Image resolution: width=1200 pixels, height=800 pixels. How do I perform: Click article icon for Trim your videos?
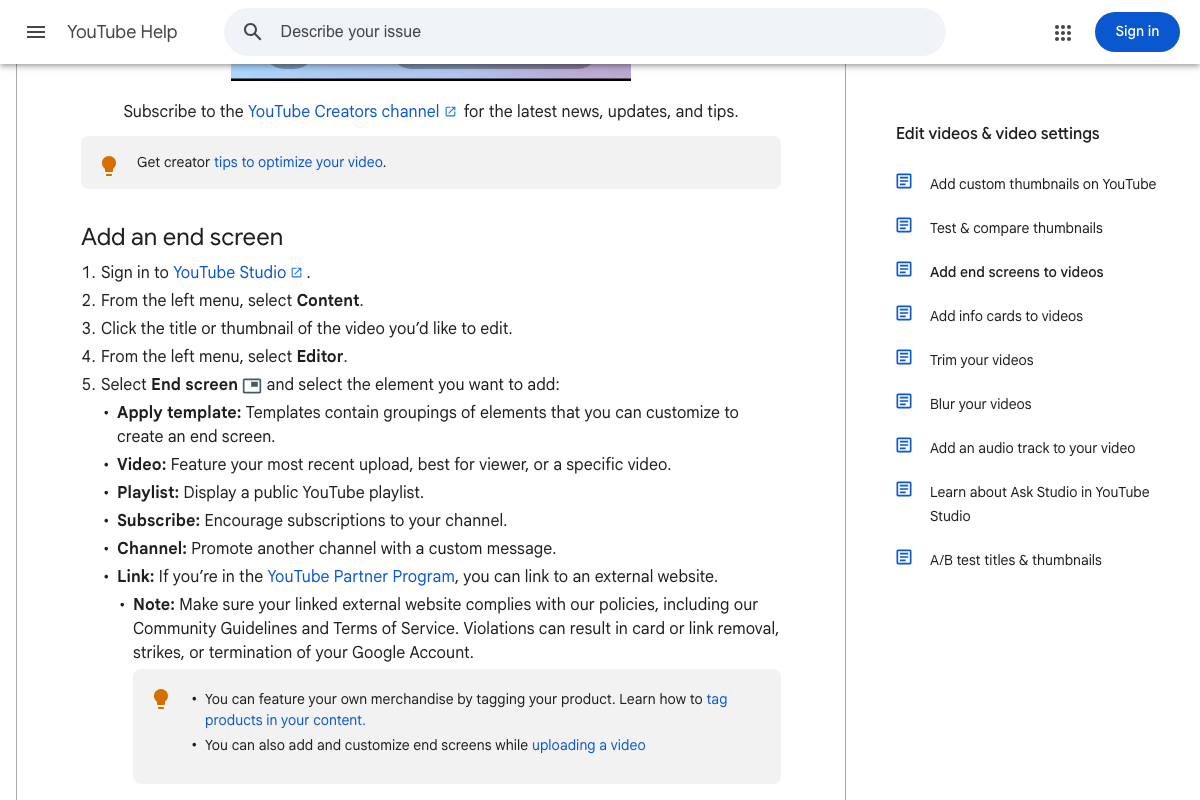[904, 358]
